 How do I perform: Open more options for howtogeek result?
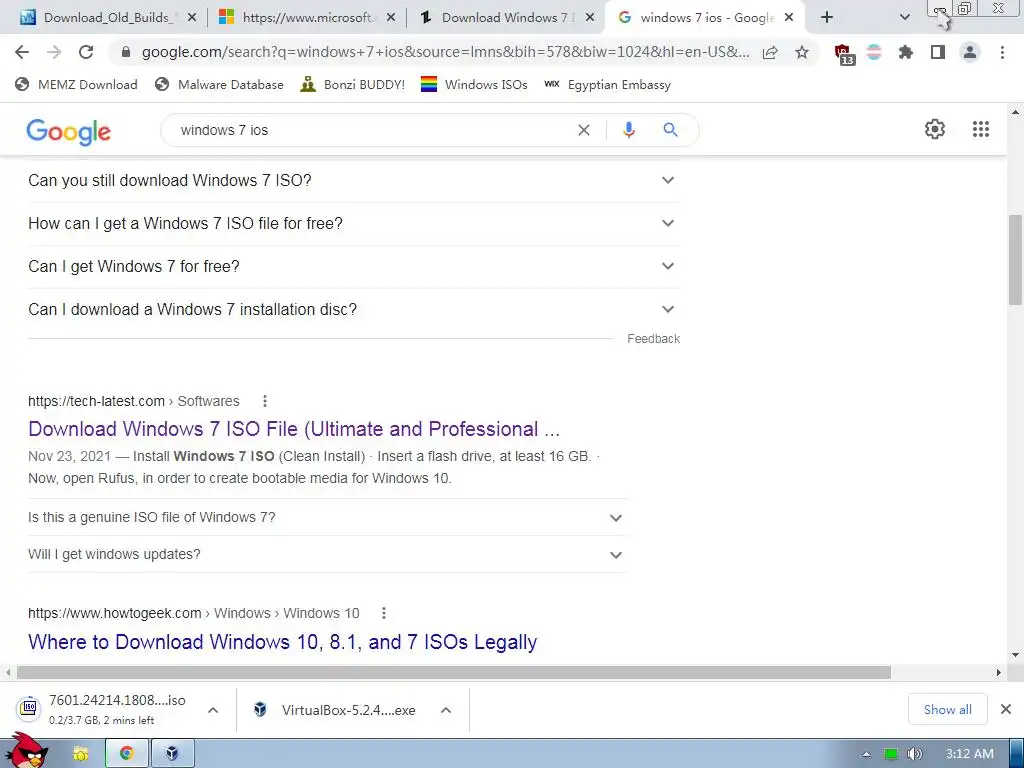[384, 613]
